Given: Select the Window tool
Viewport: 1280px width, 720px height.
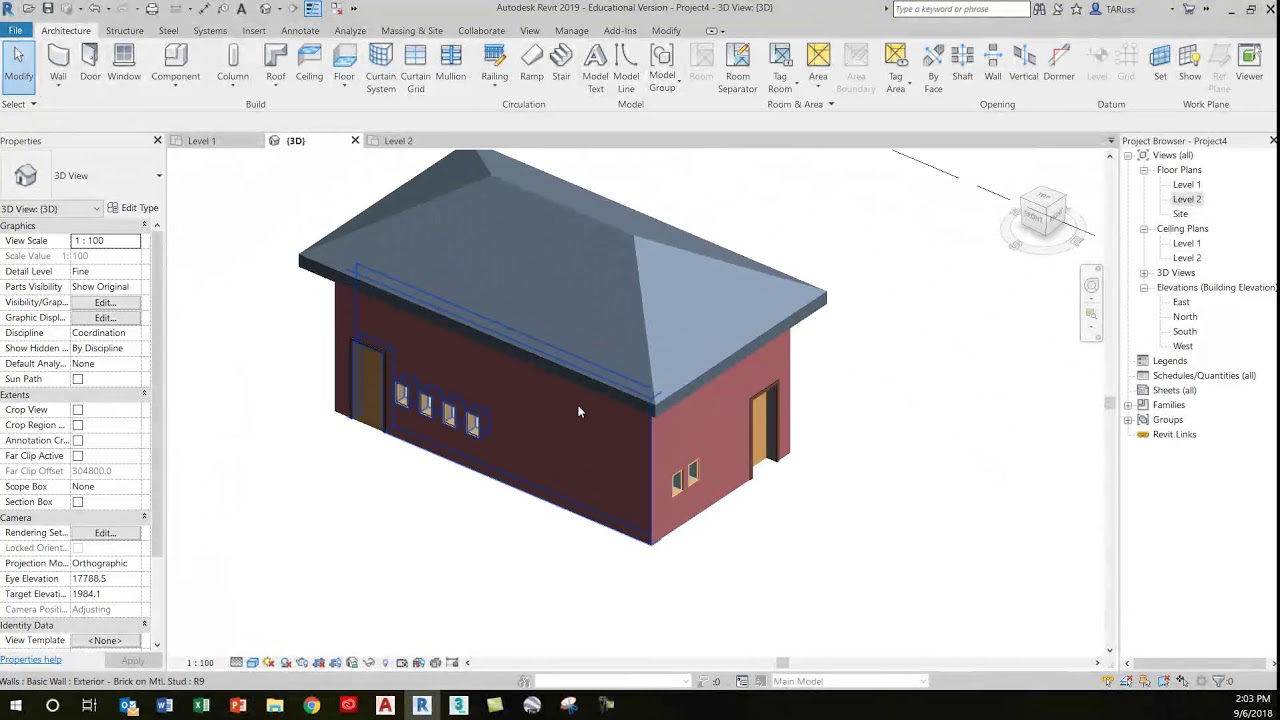Looking at the screenshot, I should point(124,62).
